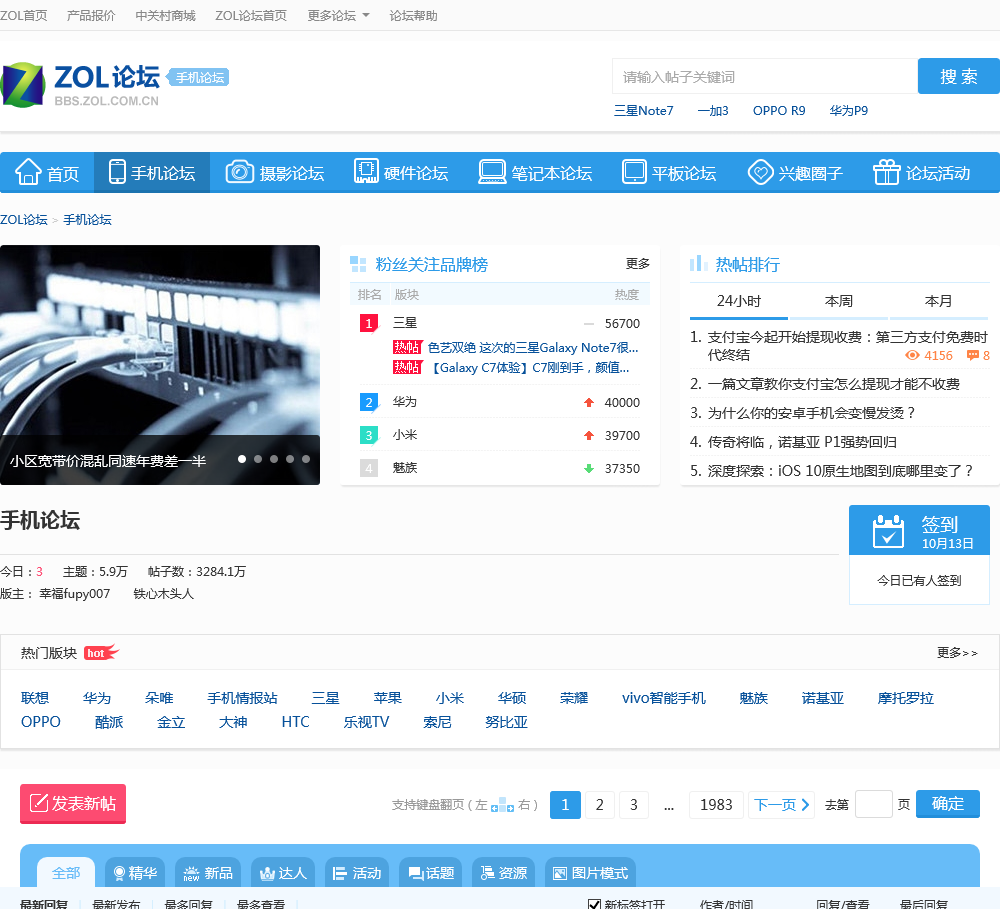Open the Galaxy C7体验 hot post
The width and height of the screenshot is (1000, 909).
pyautogui.click(x=529, y=367)
